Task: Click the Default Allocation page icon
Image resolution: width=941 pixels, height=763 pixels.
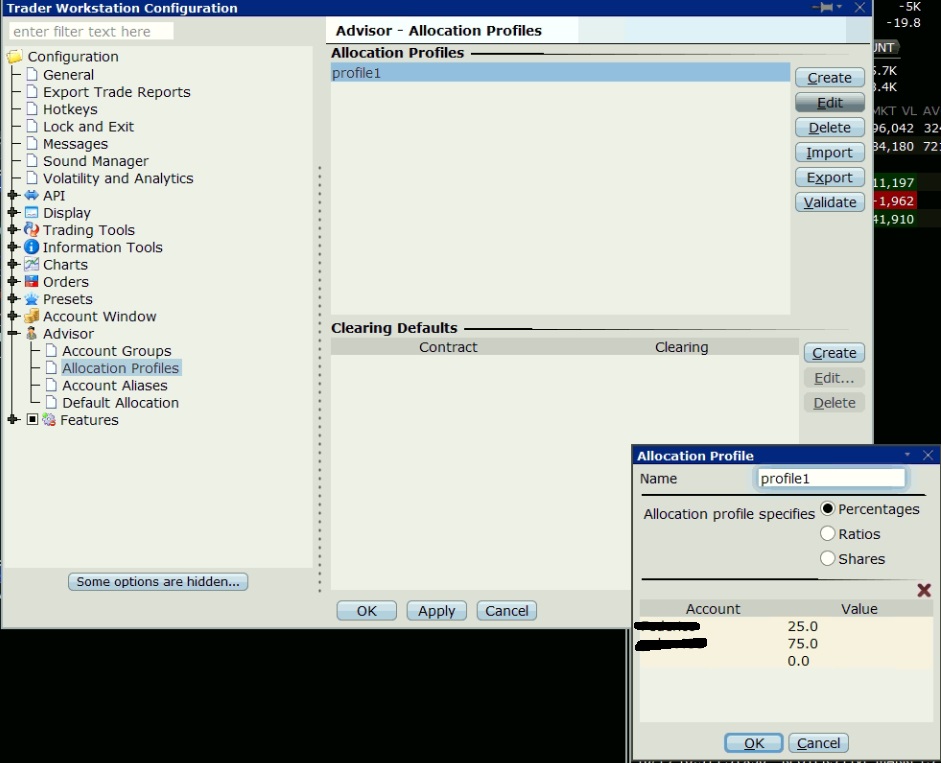Action: [52, 402]
